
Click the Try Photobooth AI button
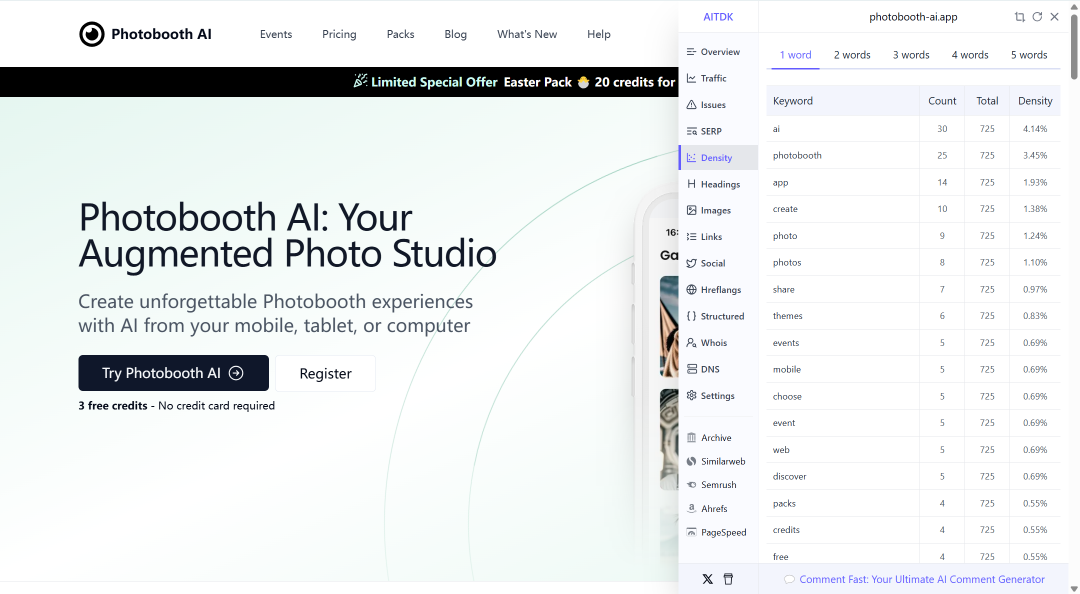pyautogui.click(x=174, y=373)
